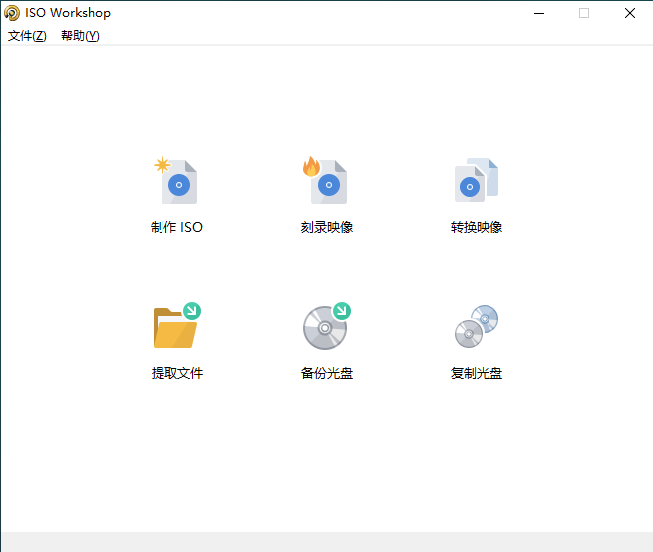Click the ISO Workshop title text
The height and width of the screenshot is (552, 653).
coord(68,13)
